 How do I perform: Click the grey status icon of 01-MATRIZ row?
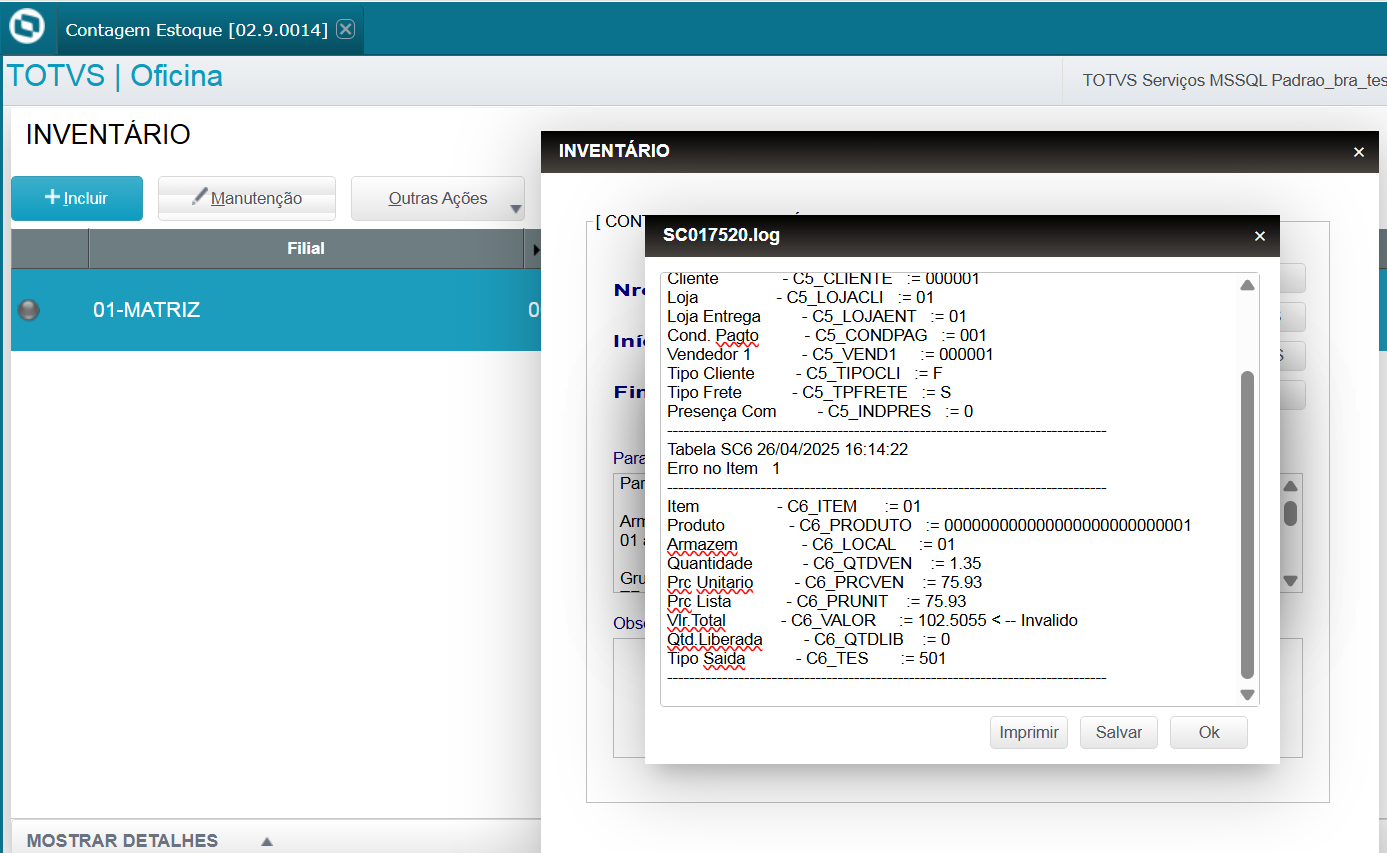click(29, 310)
